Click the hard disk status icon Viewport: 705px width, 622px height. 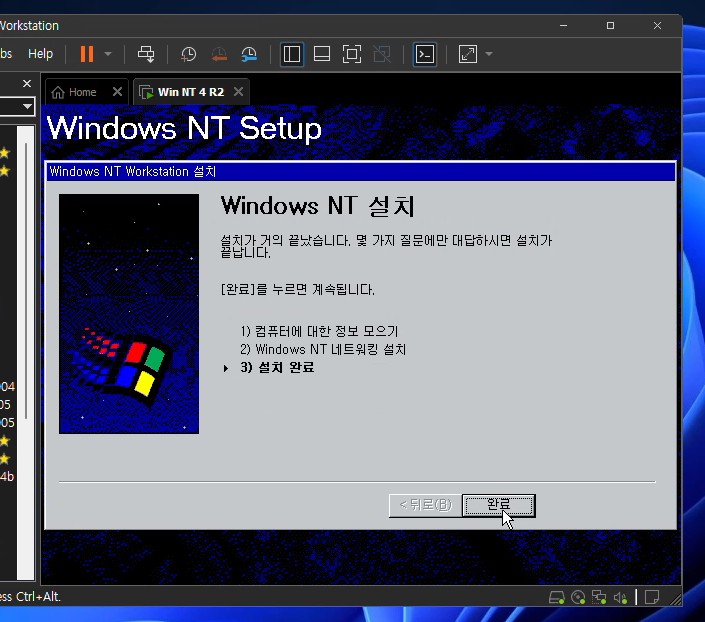[x=557, y=597]
